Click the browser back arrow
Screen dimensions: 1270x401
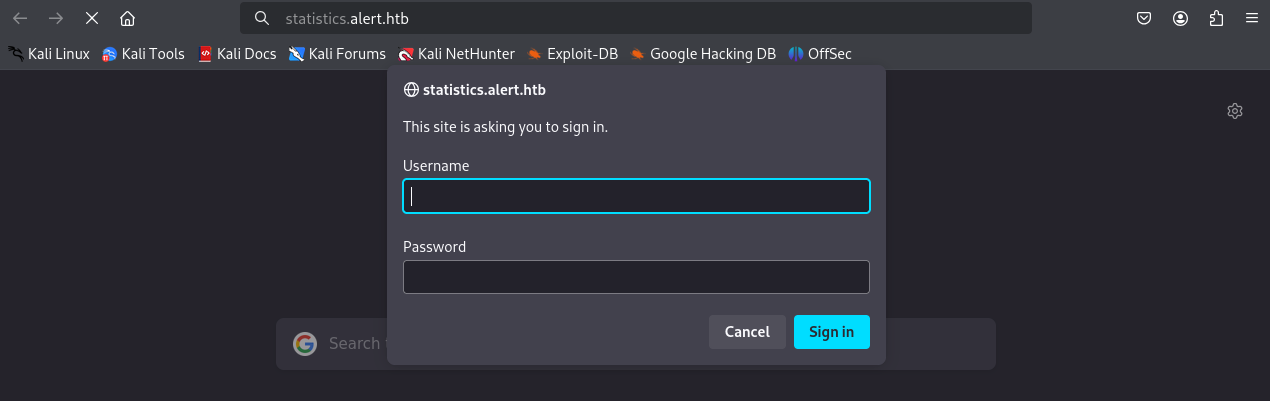pos(20,18)
